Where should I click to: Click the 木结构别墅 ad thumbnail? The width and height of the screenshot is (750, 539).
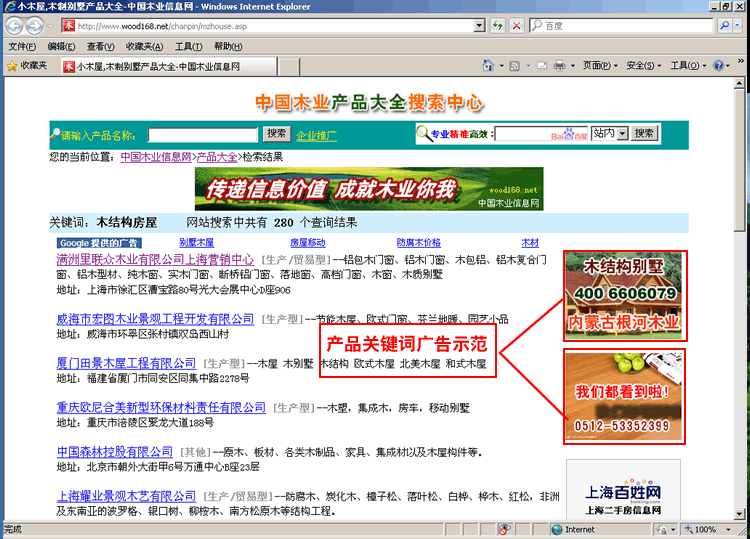(624, 295)
